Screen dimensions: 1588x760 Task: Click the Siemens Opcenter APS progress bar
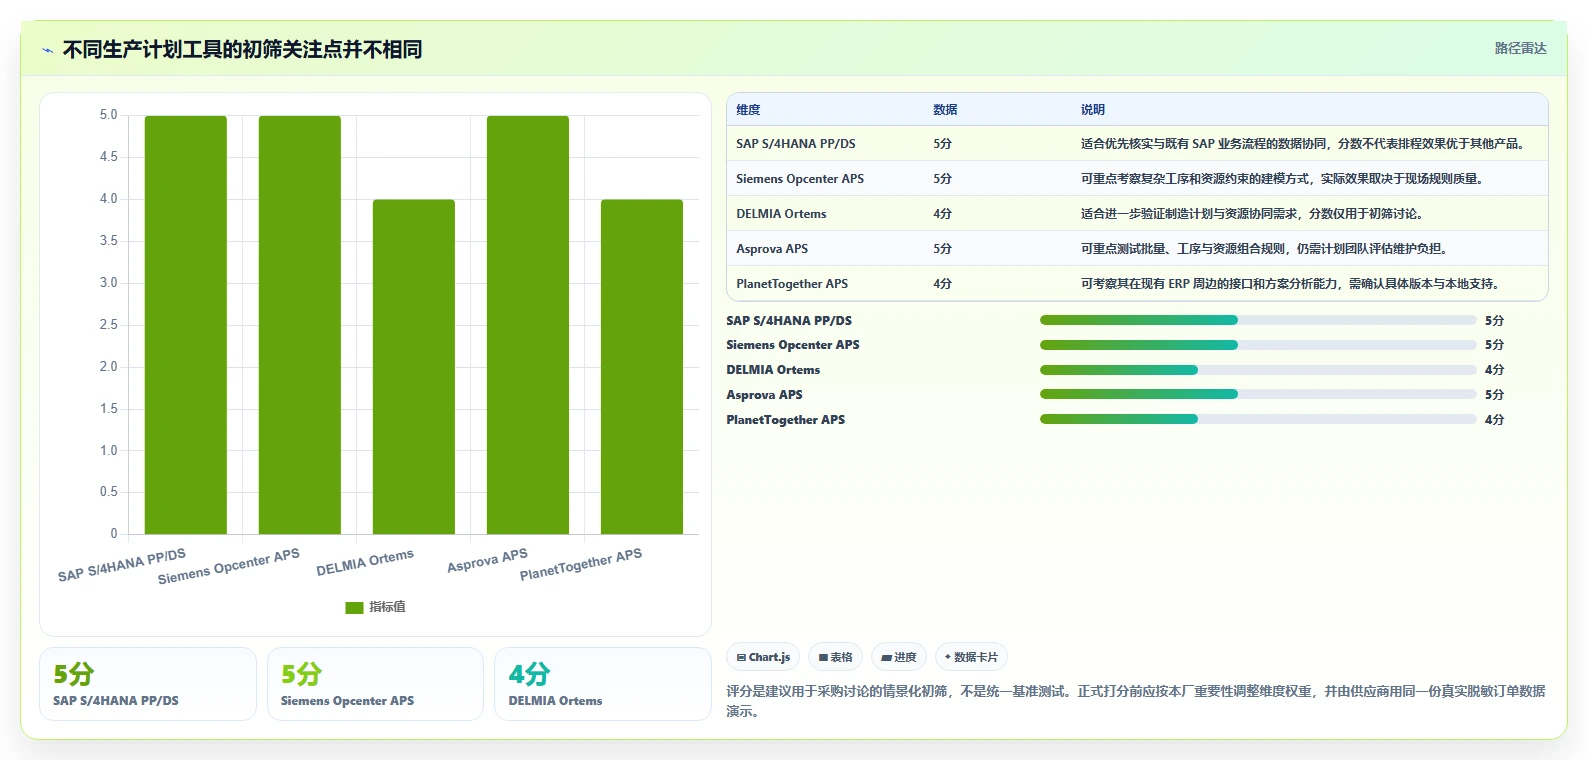click(x=1258, y=345)
